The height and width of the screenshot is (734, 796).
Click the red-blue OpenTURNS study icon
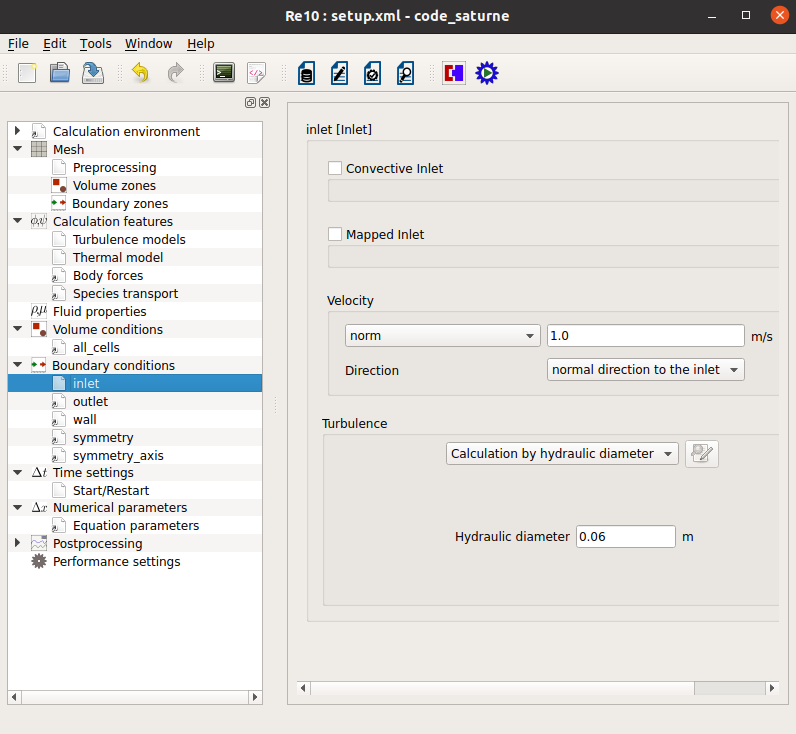[455, 73]
